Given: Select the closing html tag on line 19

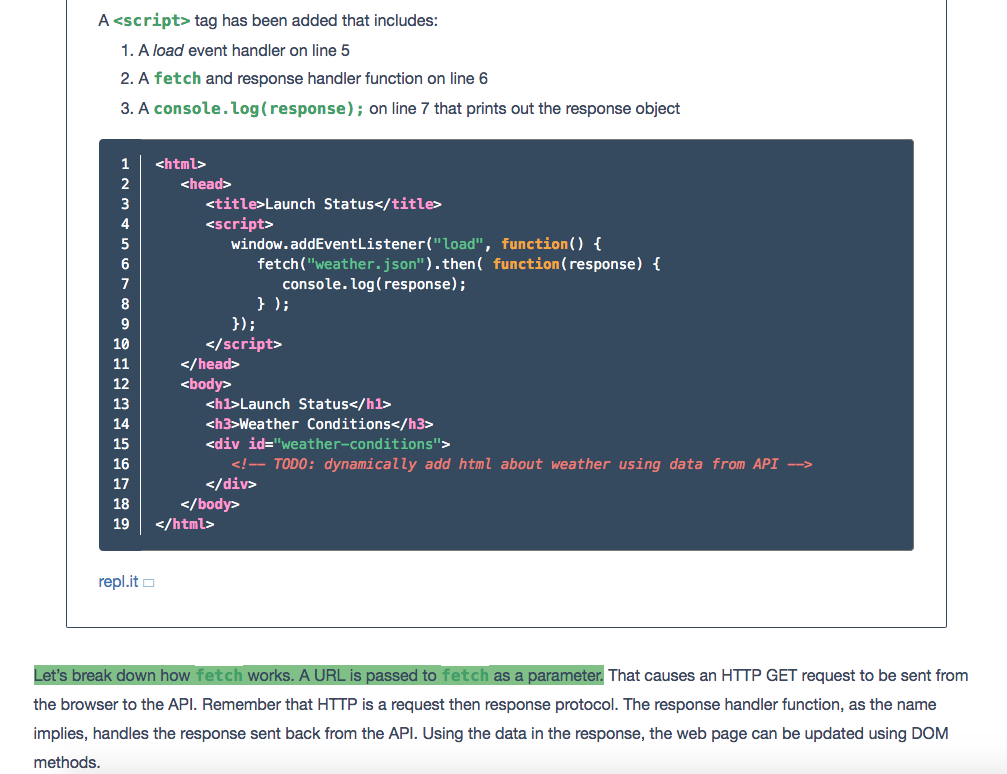Looking at the screenshot, I should coord(186,523).
